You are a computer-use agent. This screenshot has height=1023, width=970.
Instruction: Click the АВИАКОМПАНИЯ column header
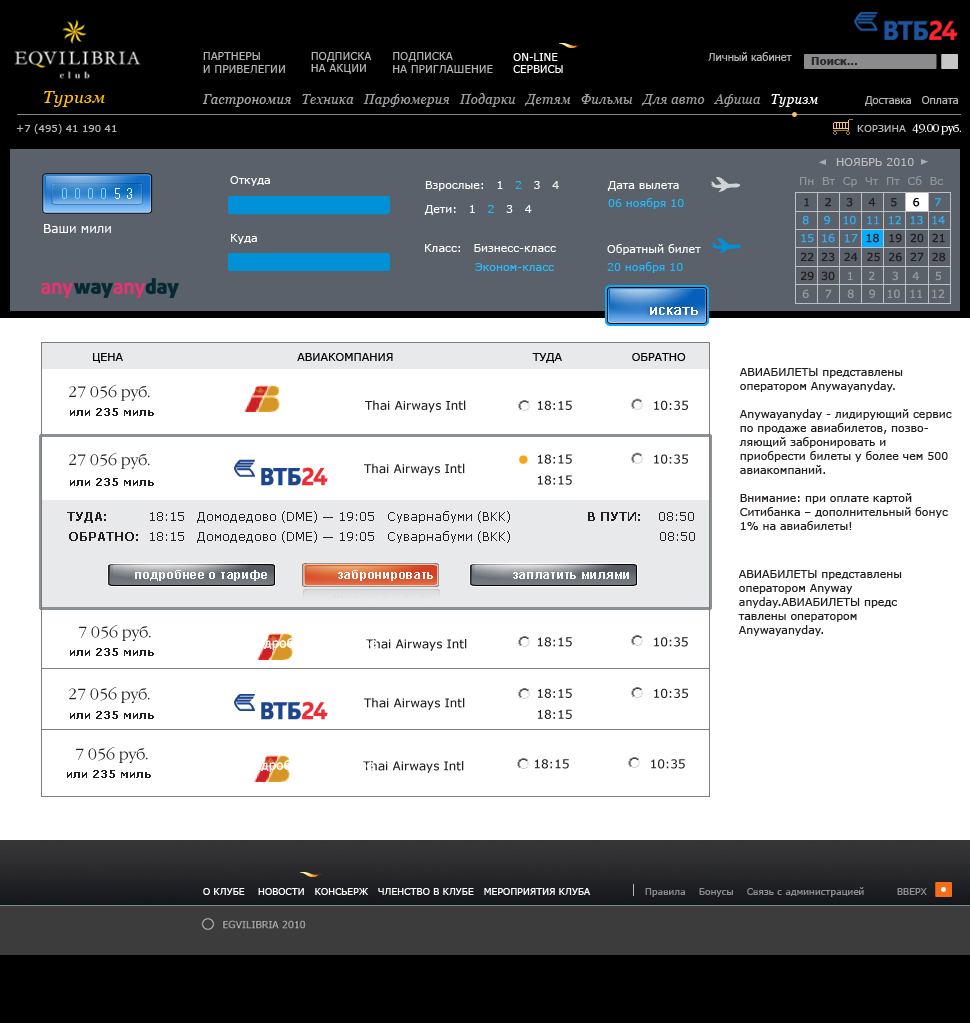[345, 358]
